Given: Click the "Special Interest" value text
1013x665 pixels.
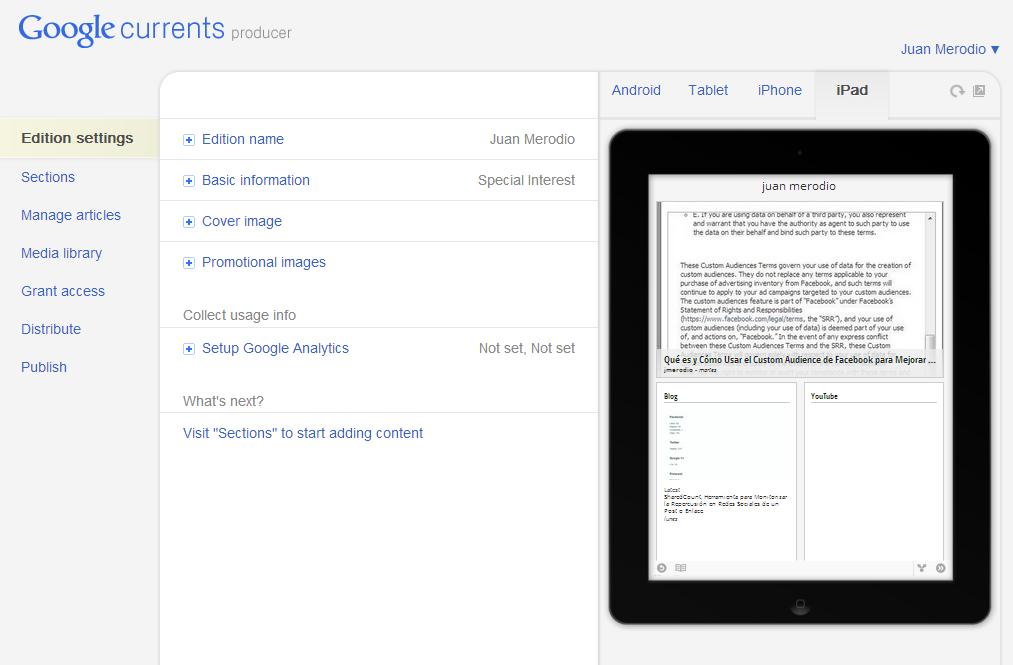Looking at the screenshot, I should [x=527, y=180].
